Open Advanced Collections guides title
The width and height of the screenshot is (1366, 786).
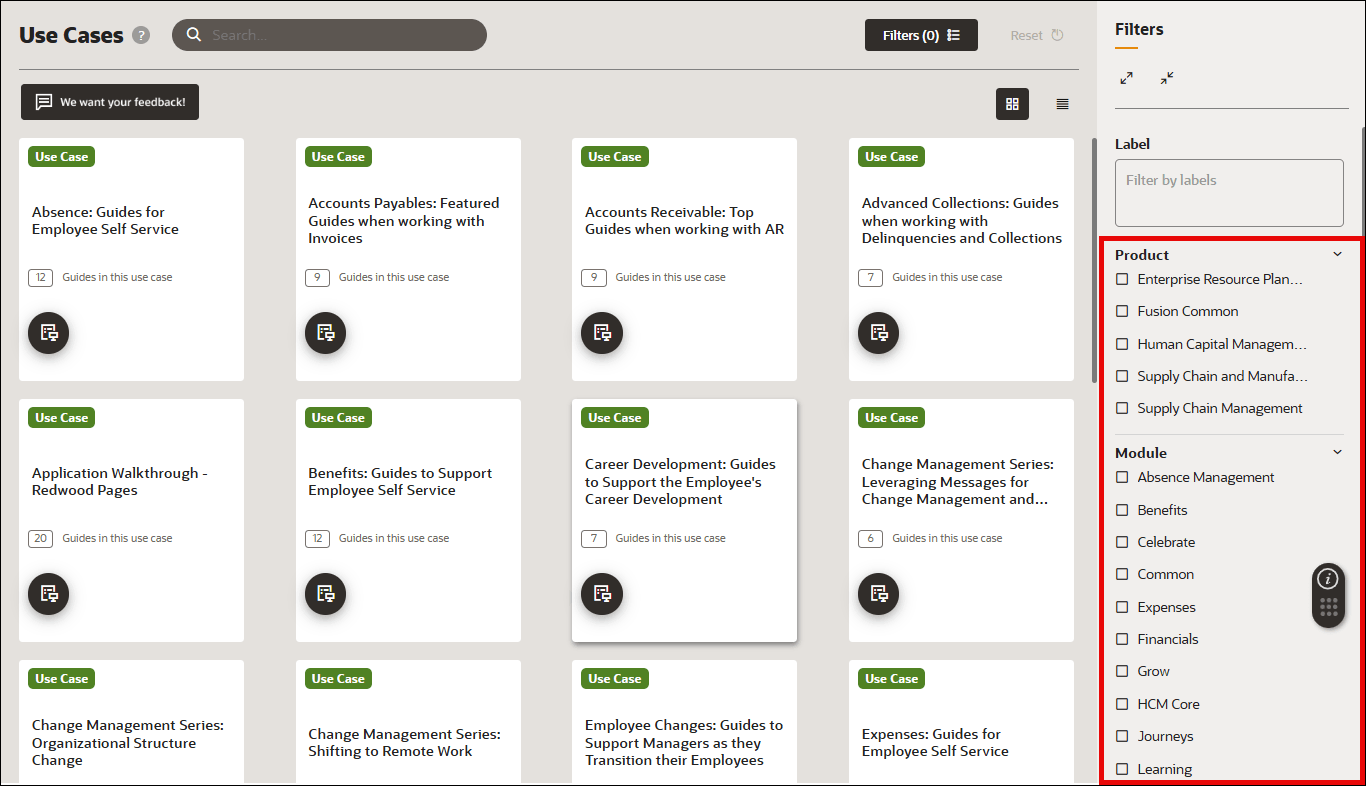961,220
